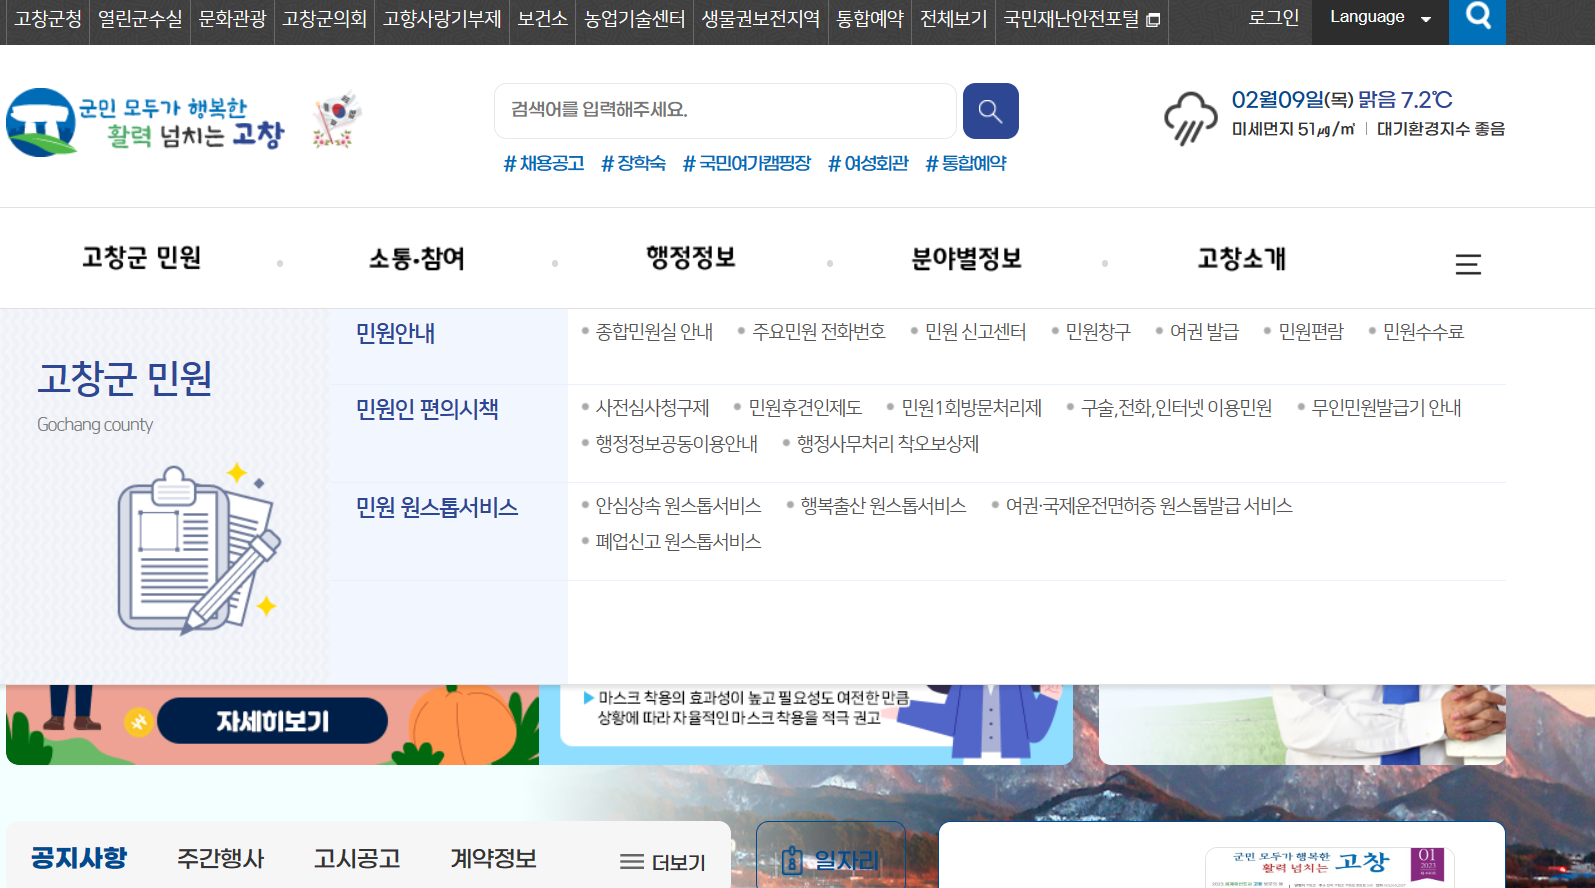Open the 일자리 clipboard icon
Screen dimensions: 1595x888
(x=792, y=860)
